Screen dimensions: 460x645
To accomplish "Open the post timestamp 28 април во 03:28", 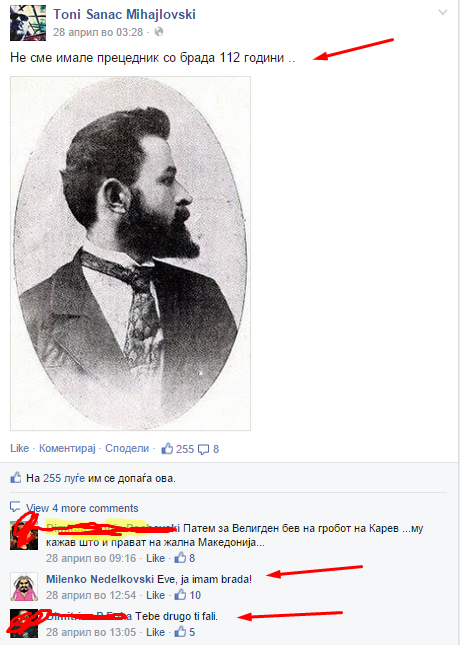I will pyautogui.click(x=98, y=32).
